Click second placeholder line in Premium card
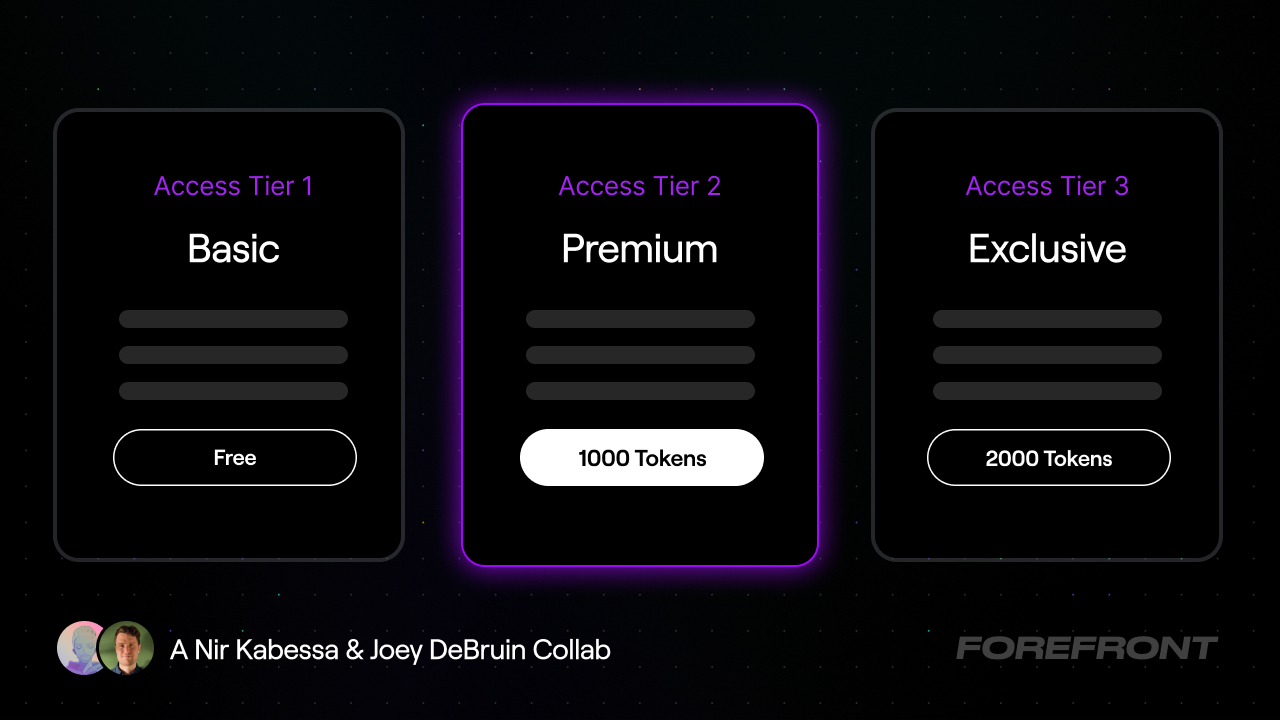1280x720 pixels. click(640, 355)
